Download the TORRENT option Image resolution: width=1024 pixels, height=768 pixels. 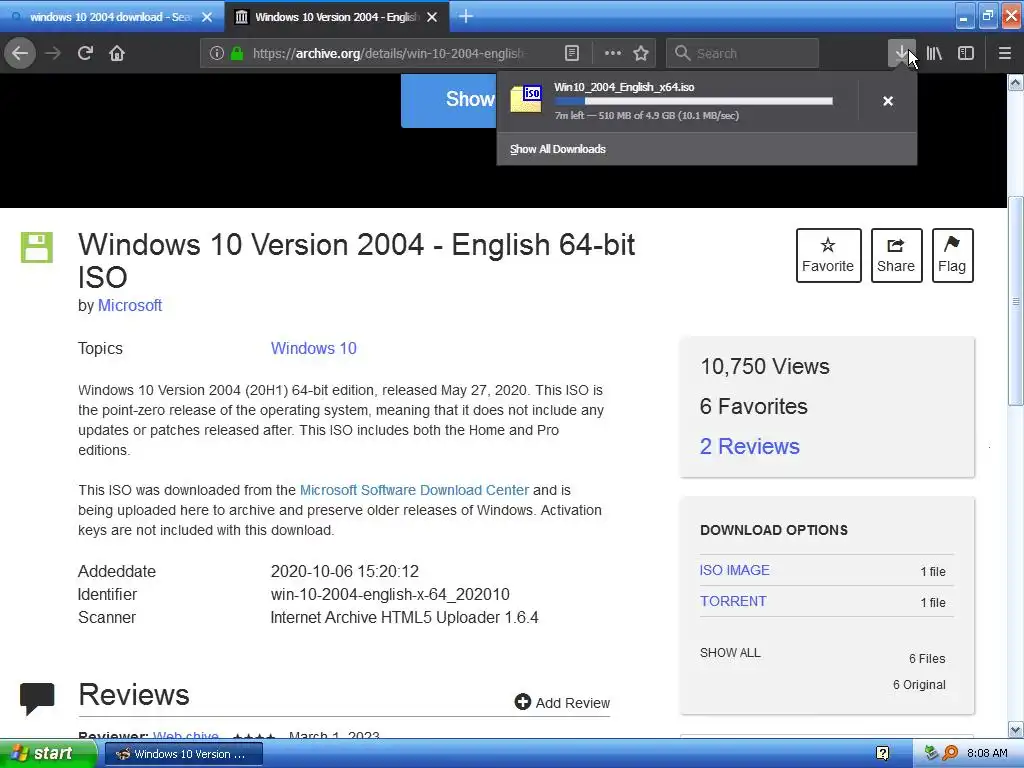tap(733, 601)
